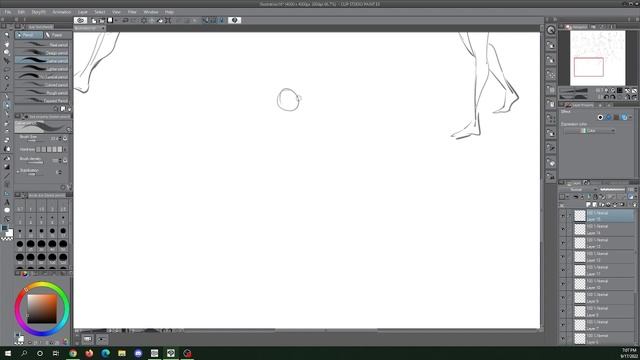Switch to the Pencil sub tool tab
640x360 pixels.
pyautogui.click(x=29, y=35)
